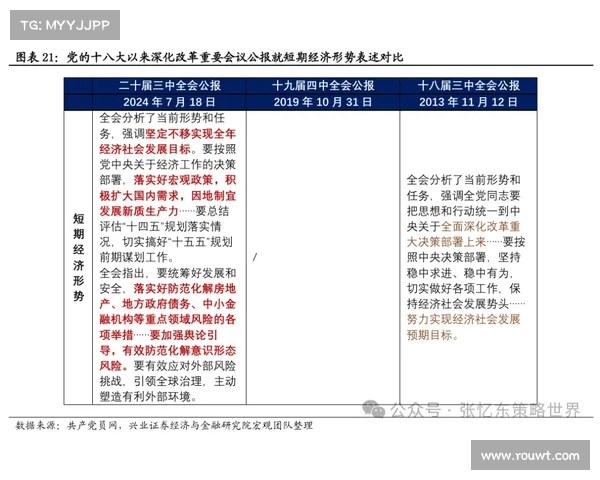This screenshot has height=480, width=600.
Task: Select the header '十九届四中全会公报'
Action: (323, 85)
